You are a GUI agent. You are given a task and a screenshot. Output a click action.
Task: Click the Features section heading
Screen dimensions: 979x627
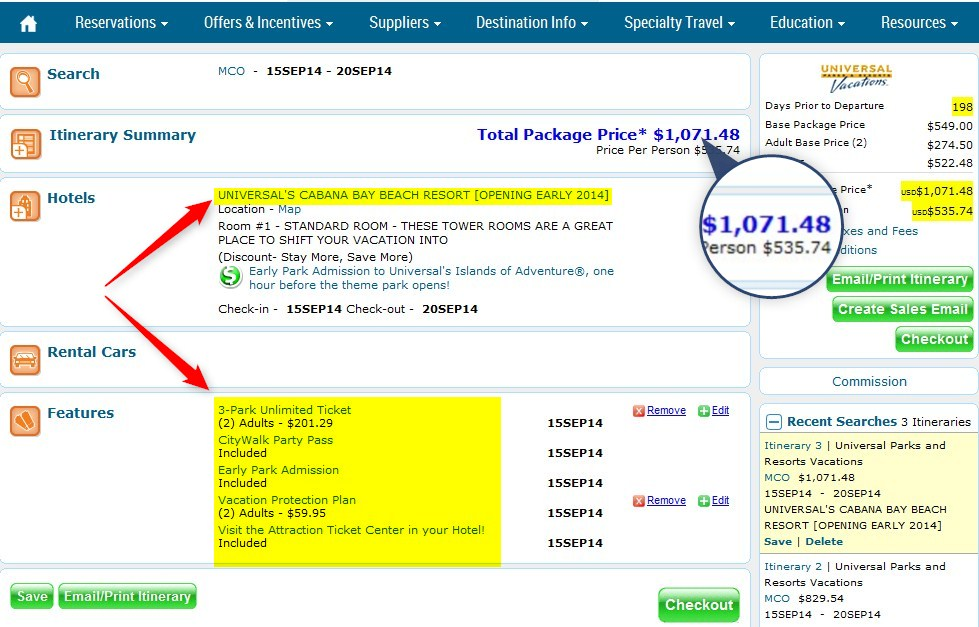(x=81, y=413)
